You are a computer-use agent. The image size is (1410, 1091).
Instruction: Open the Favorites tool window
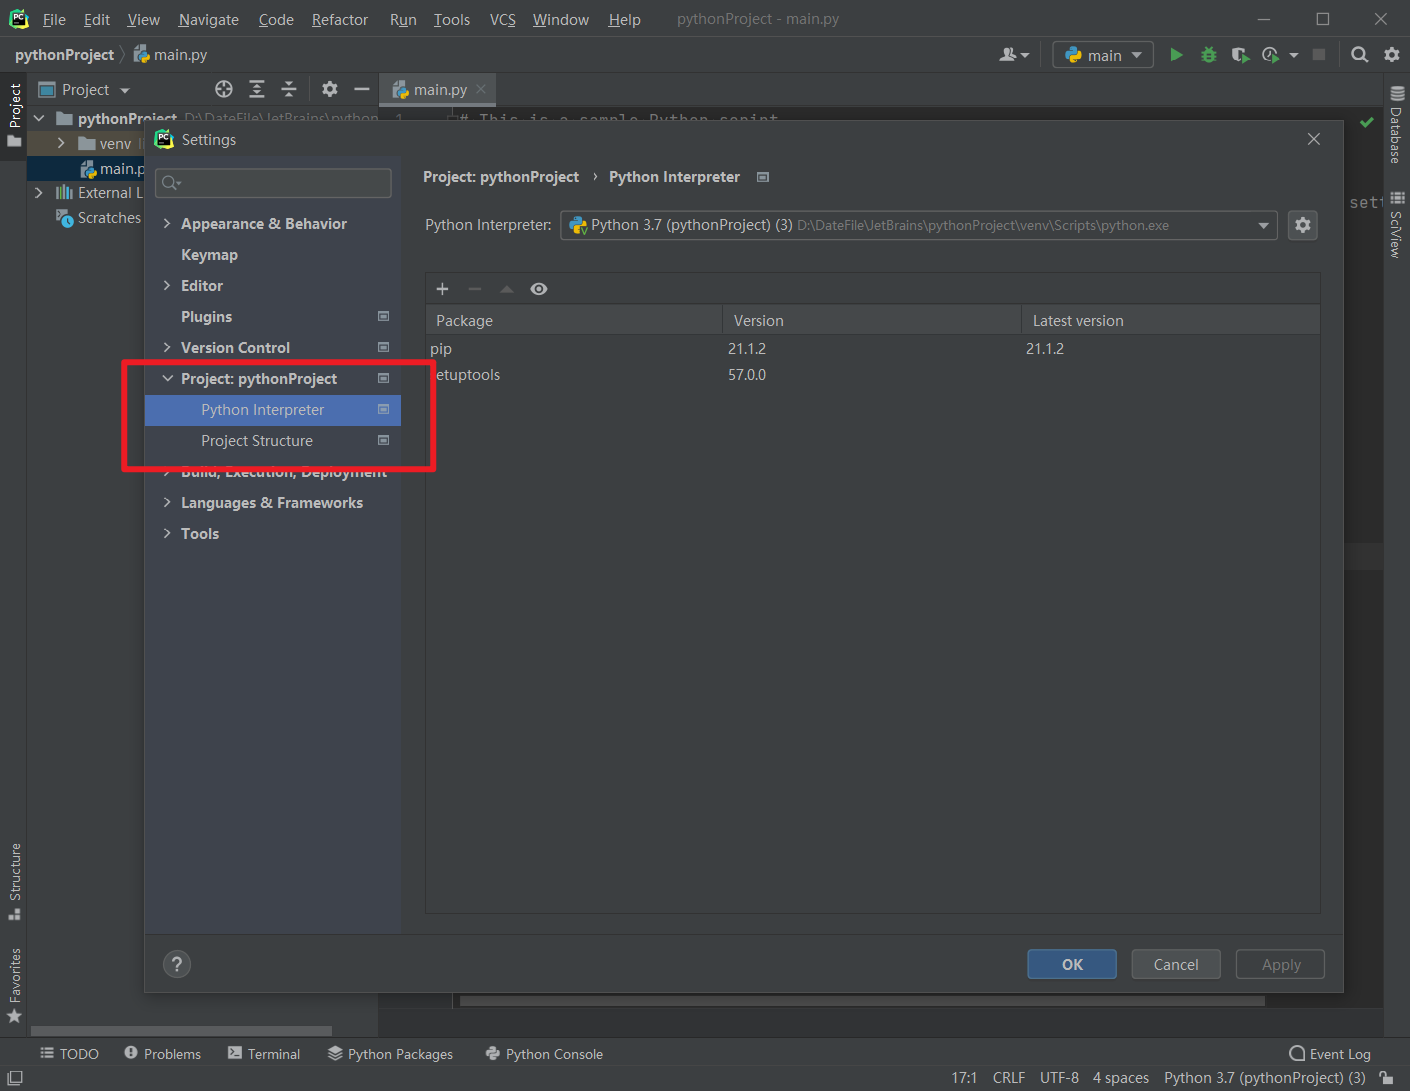[15, 985]
